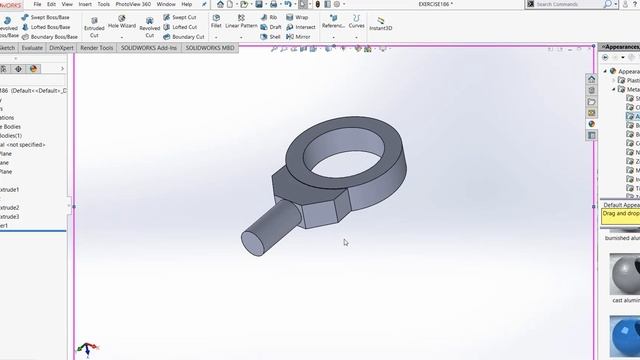Open the Curves tool

tap(356, 22)
